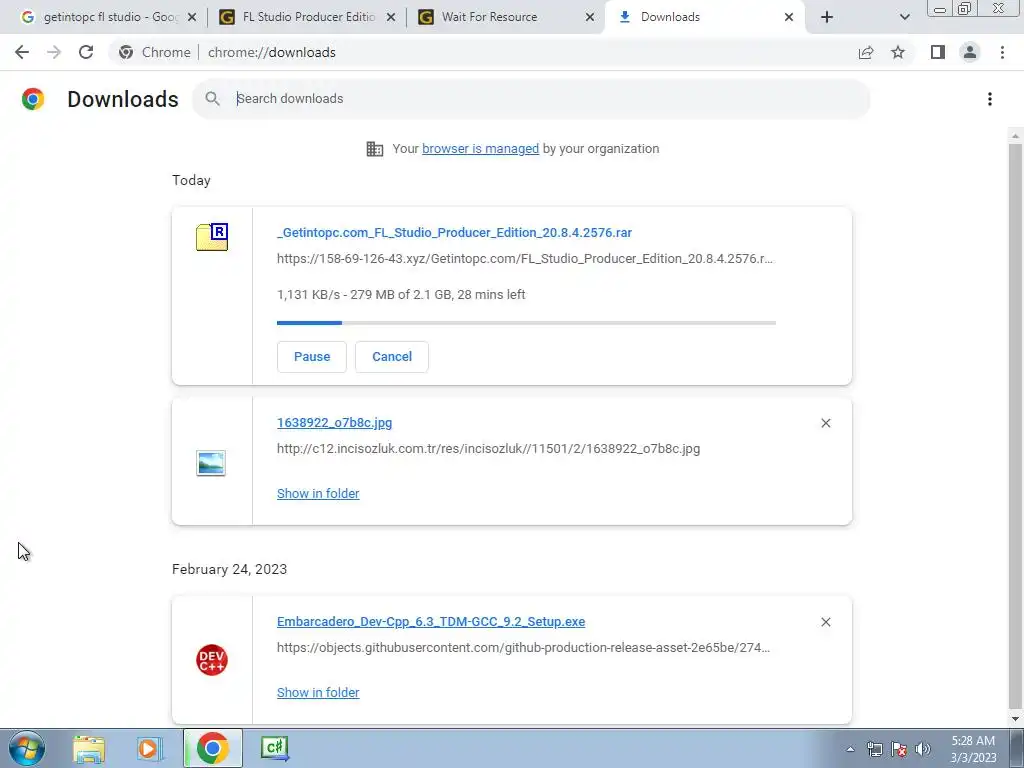Click the 1,131 KB/s download status text
This screenshot has height=768, width=1024.
[x=401, y=295]
